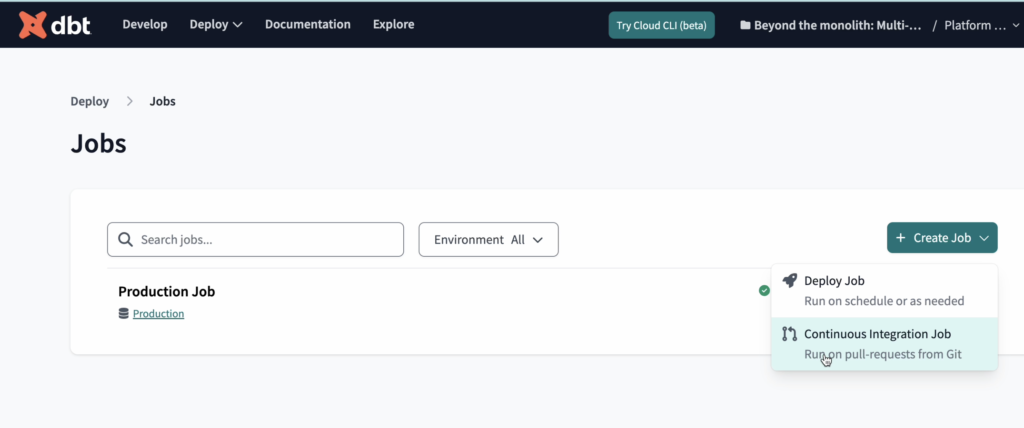1024x428 pixels.
Task: Open the Production Job row title
Action: pyautogui.click(x=166, y=292)
